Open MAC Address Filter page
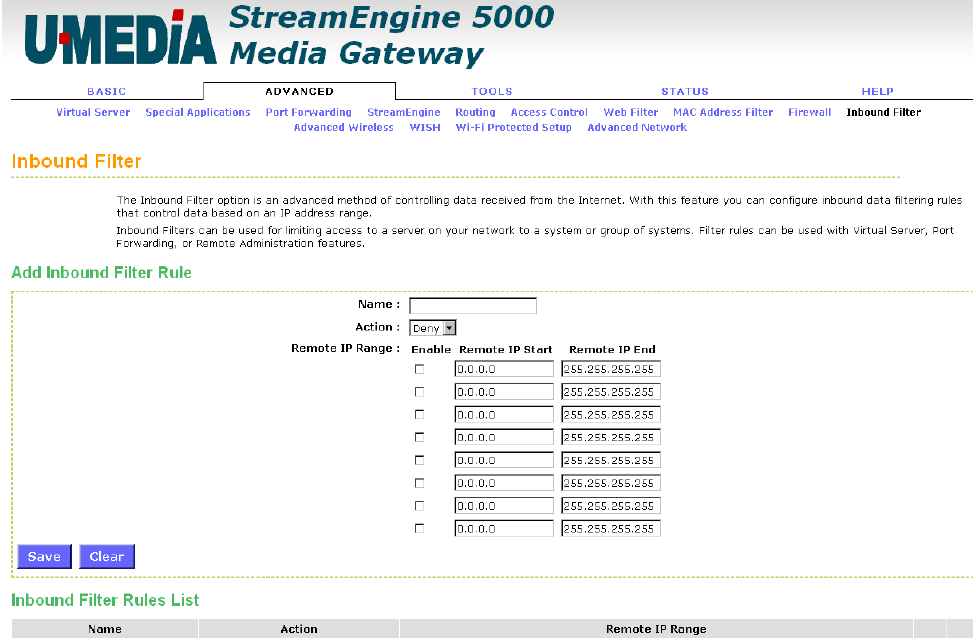Screen dimensions: 976x642 tap(723, 112)
